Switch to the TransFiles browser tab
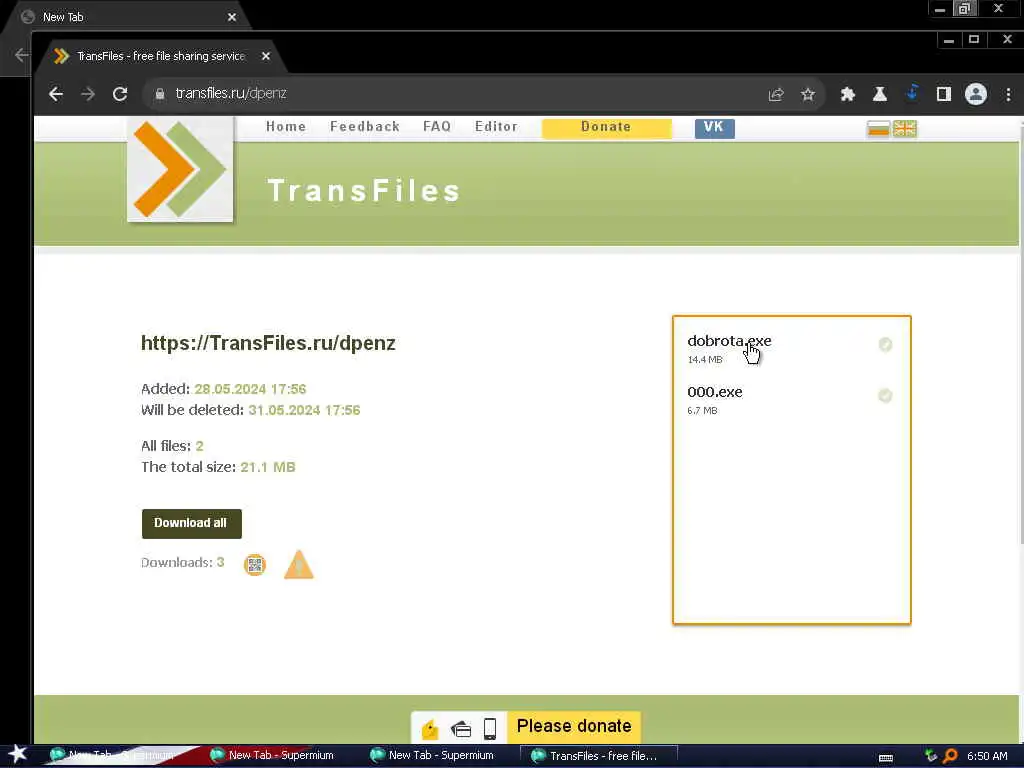 pos(161,56)
